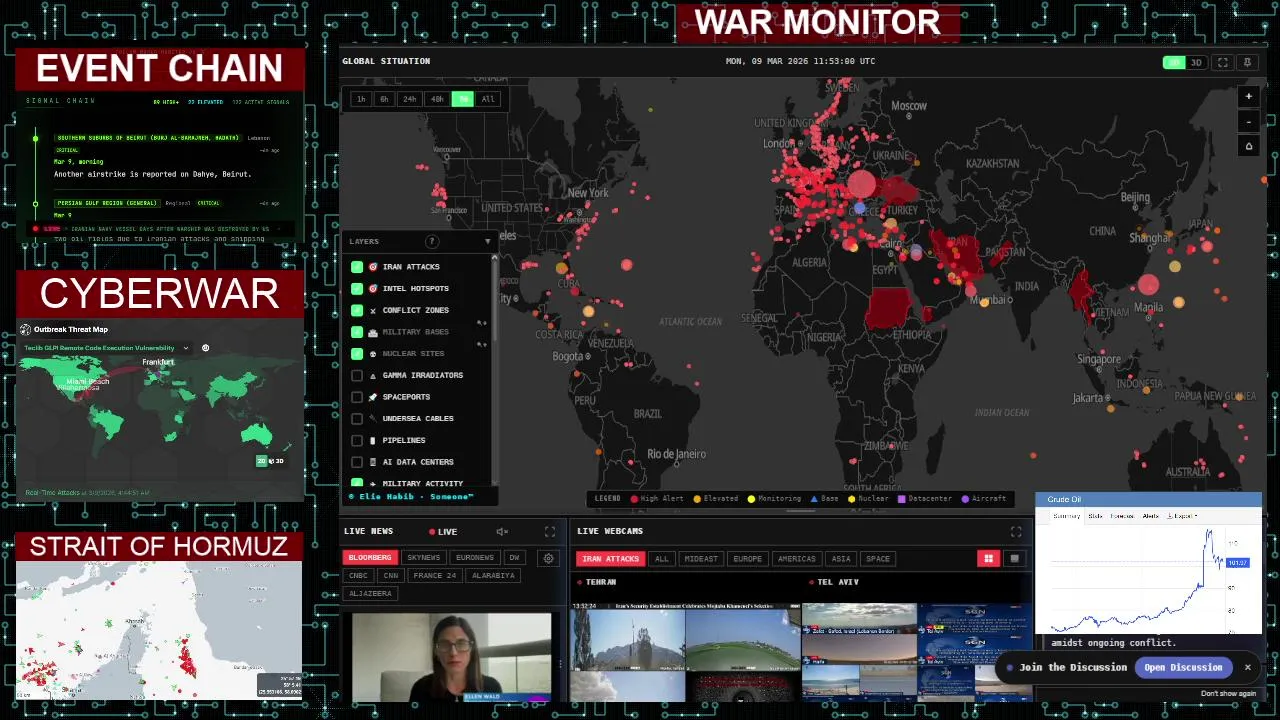Viewport: 1280px width, 720px height.
Task: Click the Live indicator in Live News
Action: pos(443,531)
